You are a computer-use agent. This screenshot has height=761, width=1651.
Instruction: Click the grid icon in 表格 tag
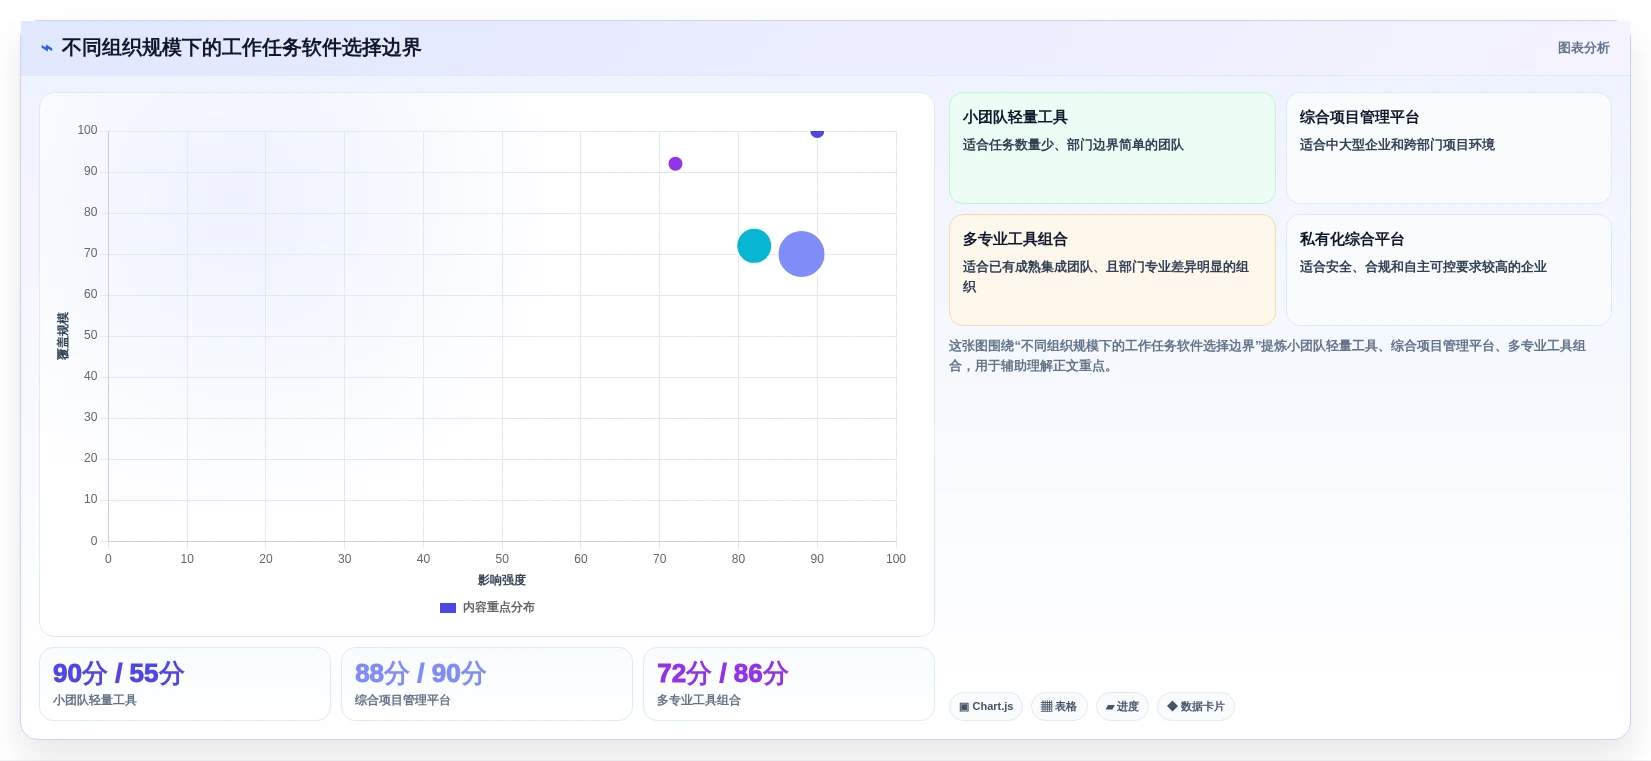1046,706
